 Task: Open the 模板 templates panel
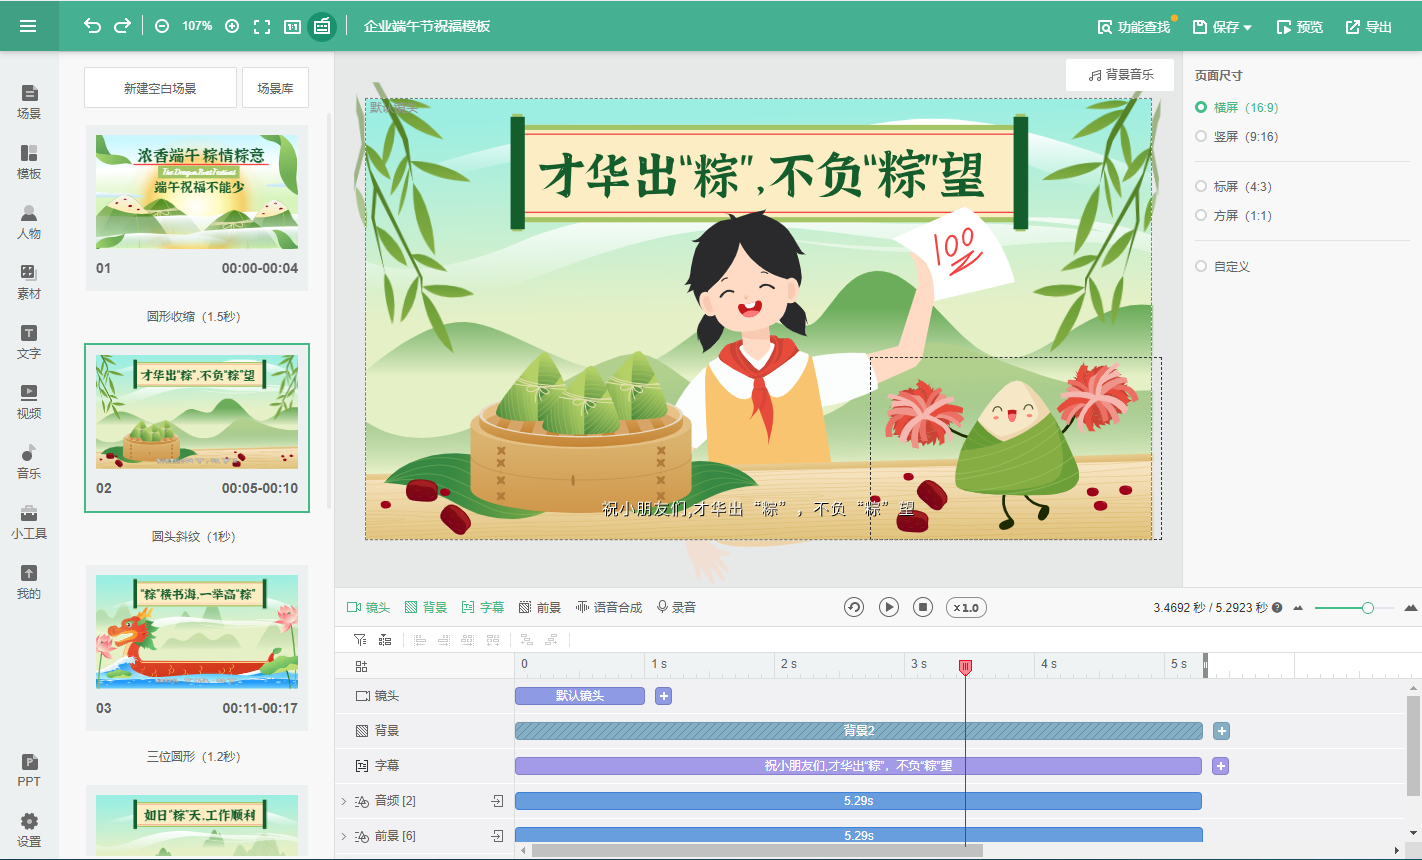coord(29,161)
